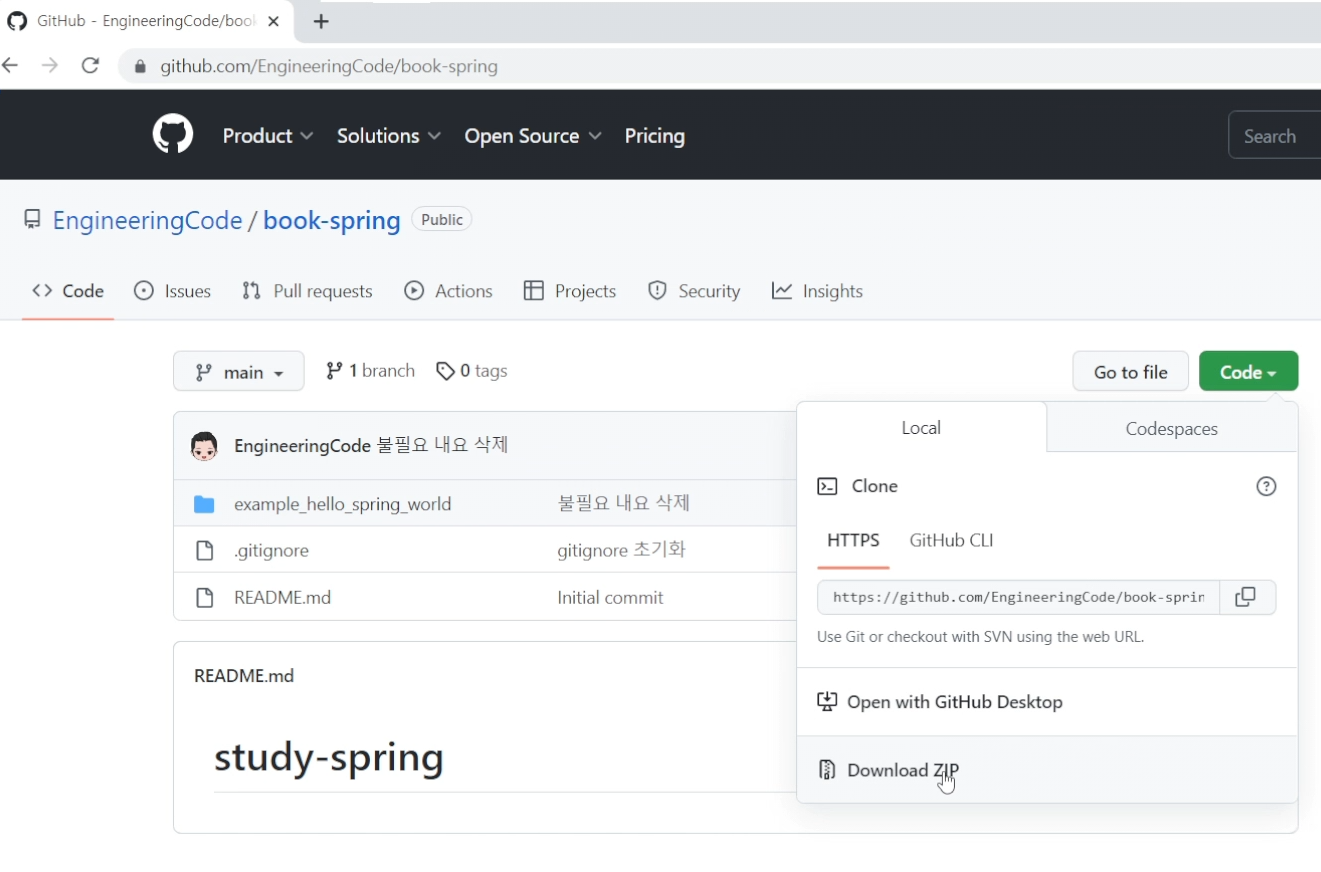Click the zip file icon beside Download ZIP
Viewport: 1321px width, 872px height.
click(x=827, y=770)
